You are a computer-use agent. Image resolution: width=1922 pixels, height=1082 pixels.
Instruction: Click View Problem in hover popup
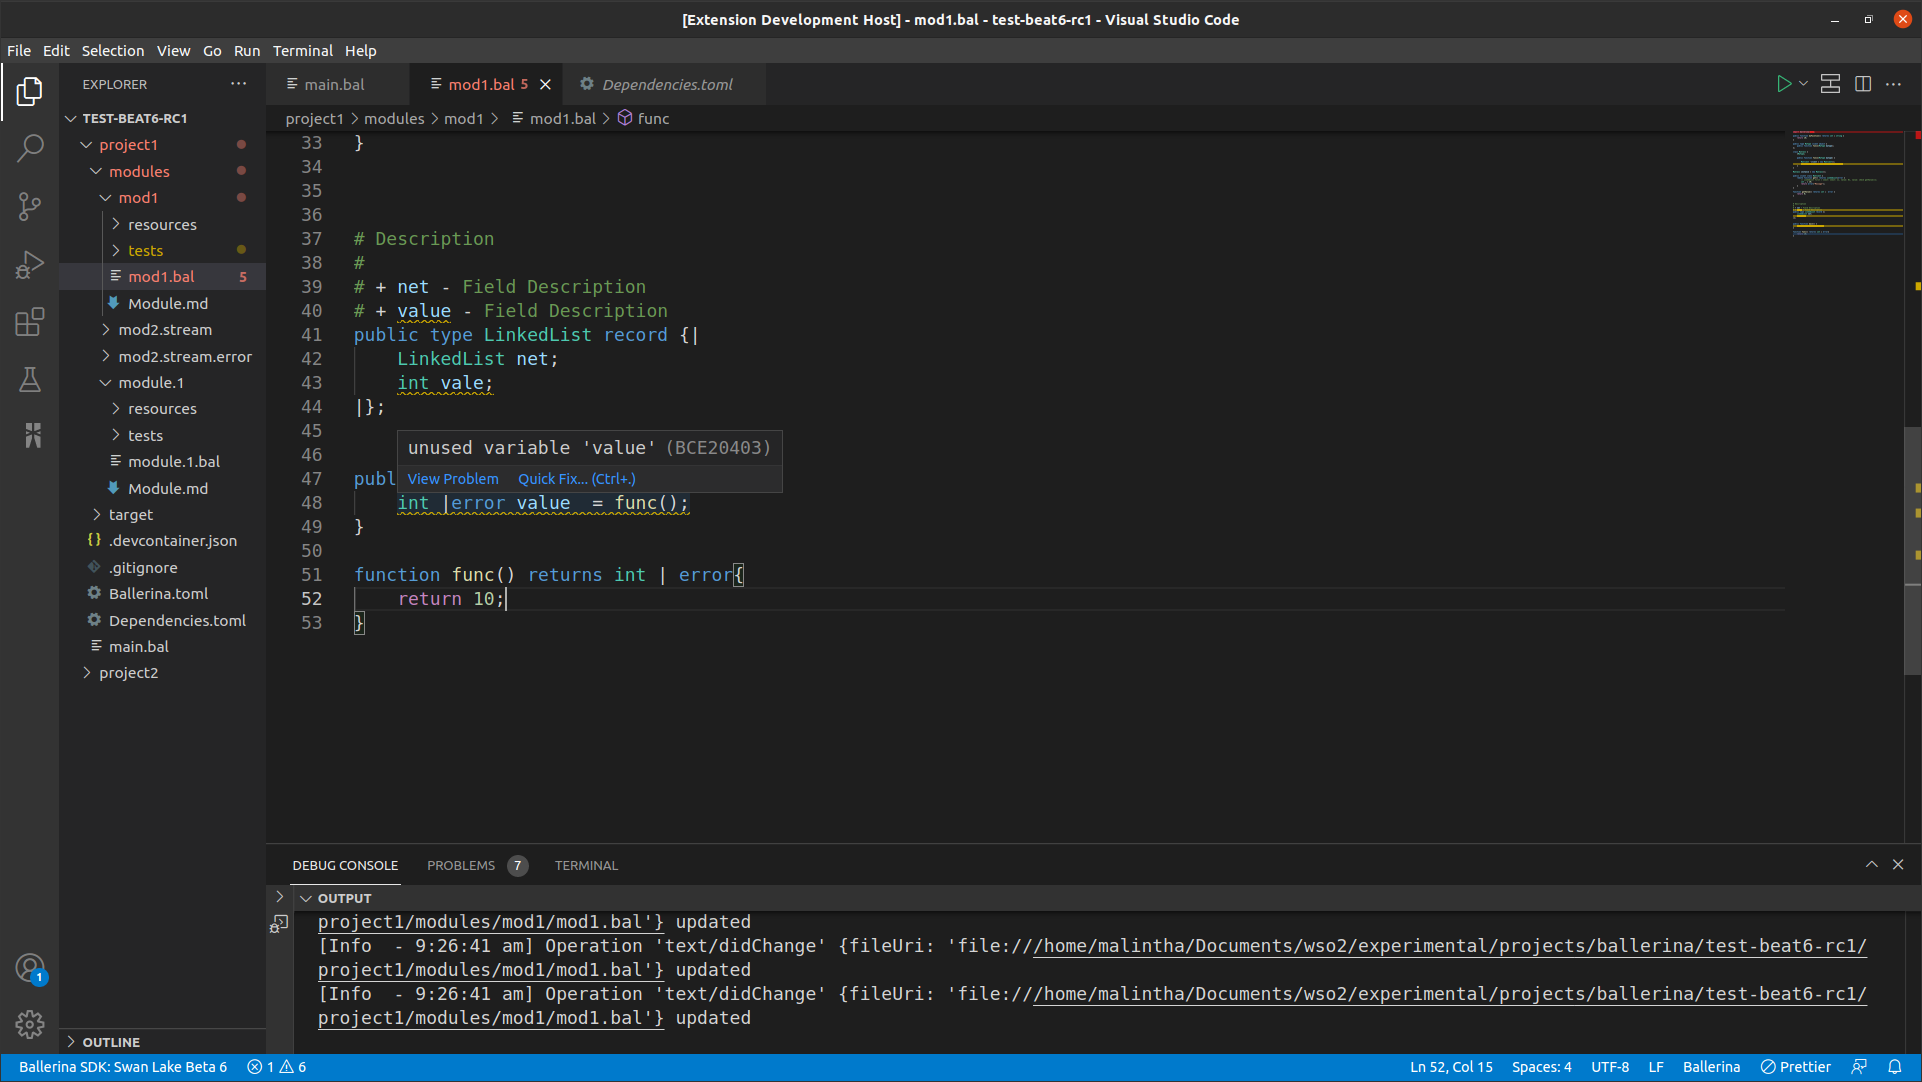(452, 479)
